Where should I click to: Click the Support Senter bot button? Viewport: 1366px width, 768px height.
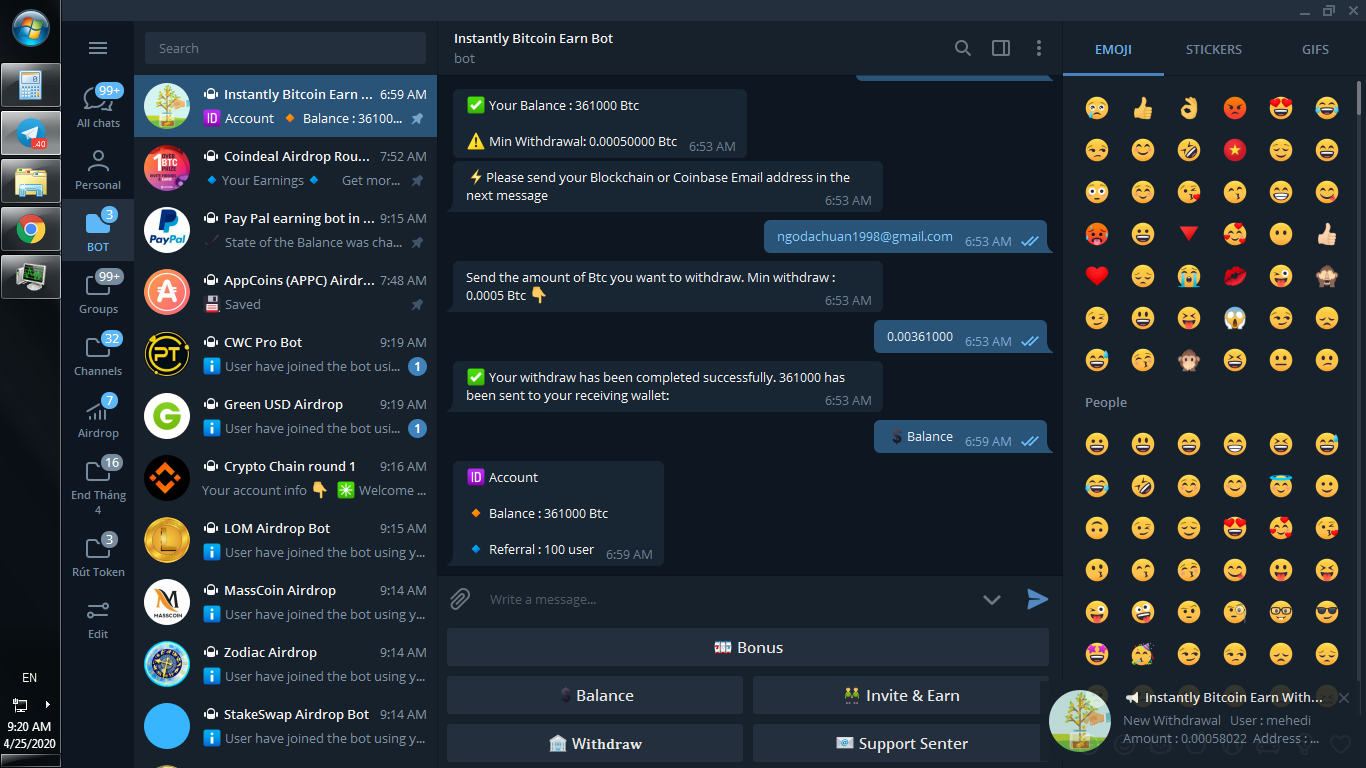pos(901,743)
